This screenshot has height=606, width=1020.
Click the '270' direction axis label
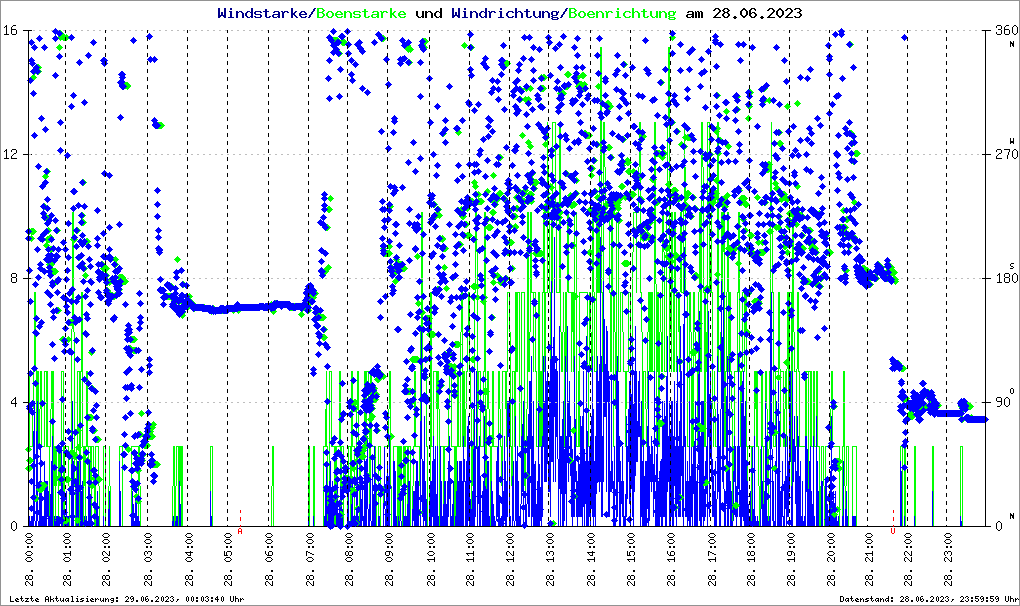[x=1007, y=155]
